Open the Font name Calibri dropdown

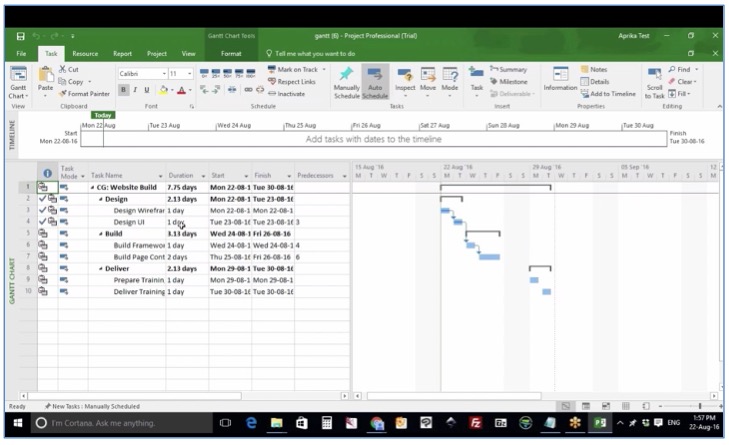point(164,73)
